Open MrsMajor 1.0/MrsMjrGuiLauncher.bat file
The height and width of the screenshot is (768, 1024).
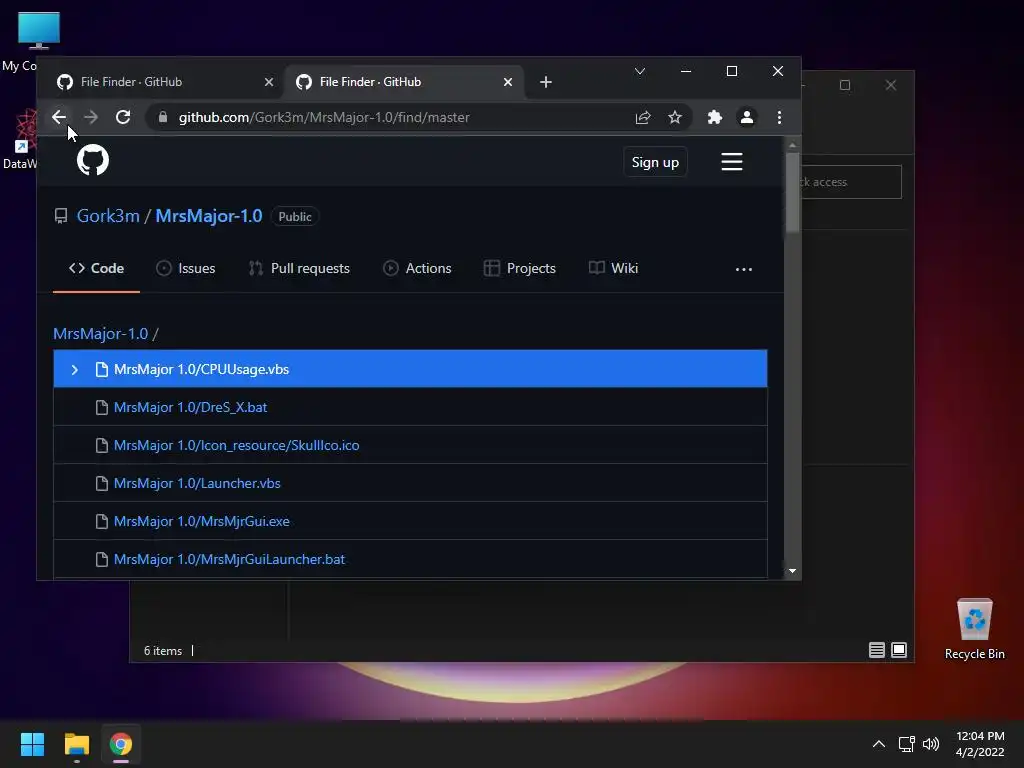[x=229, y=559]
